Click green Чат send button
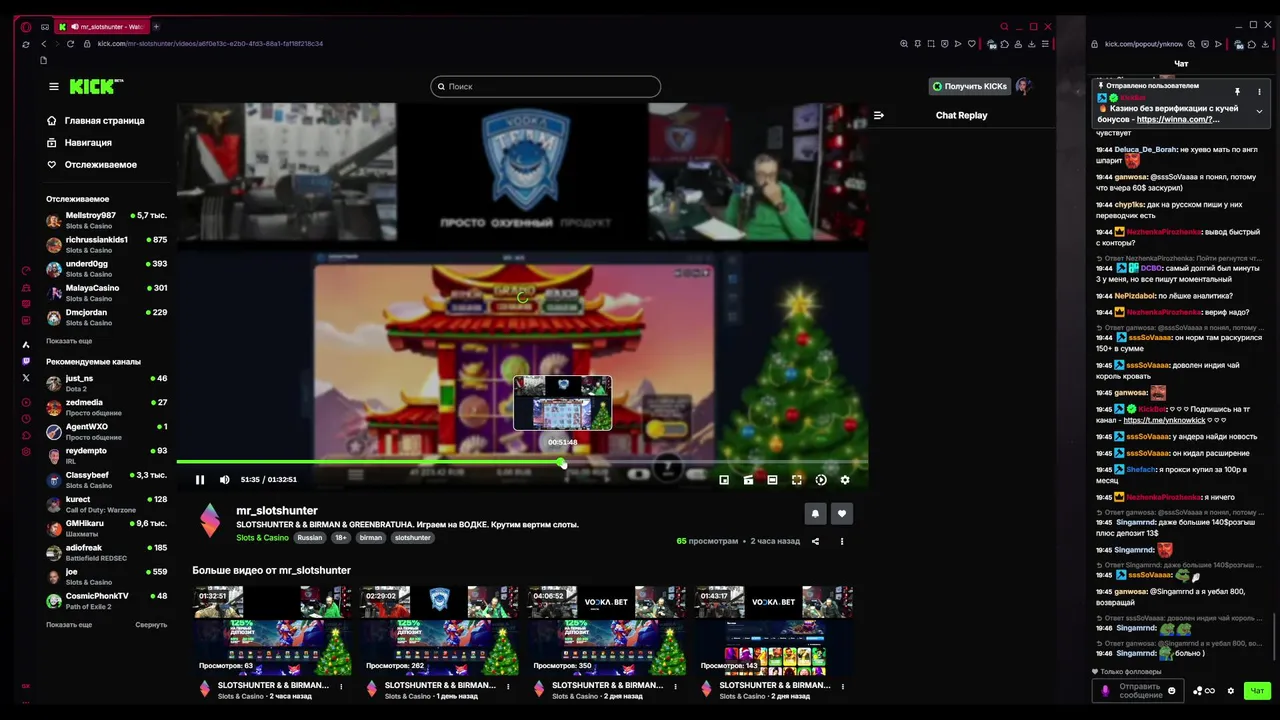 click(x=1258, y=691)
